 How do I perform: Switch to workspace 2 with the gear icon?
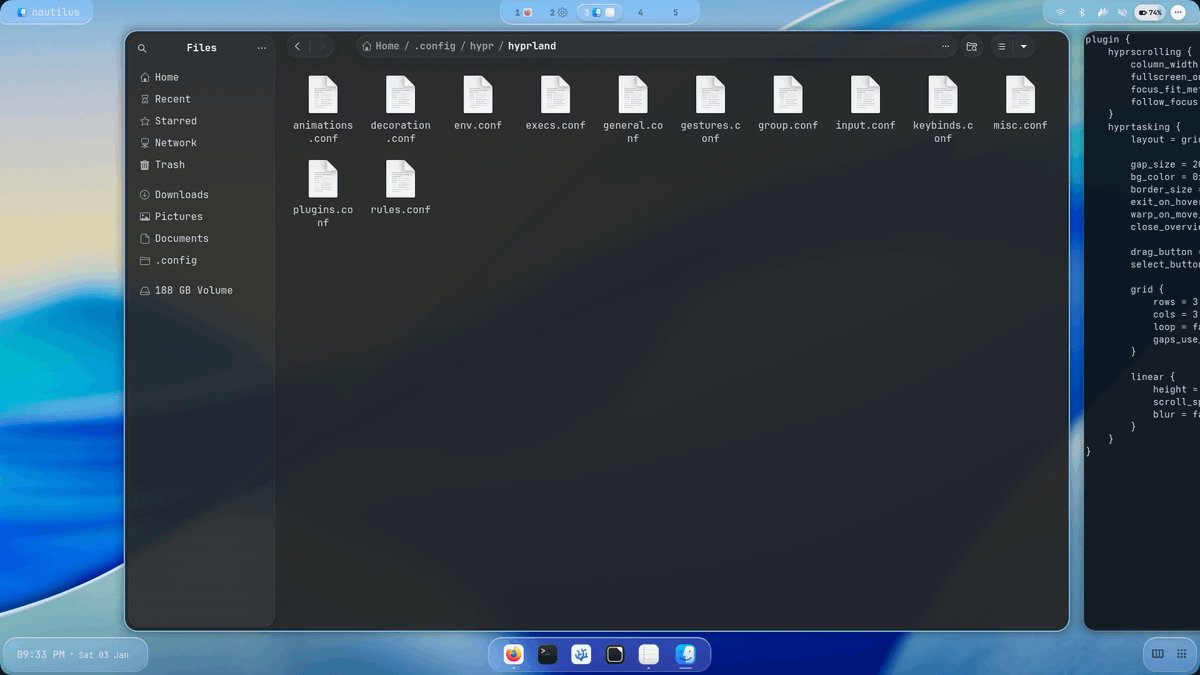[558, 13]
